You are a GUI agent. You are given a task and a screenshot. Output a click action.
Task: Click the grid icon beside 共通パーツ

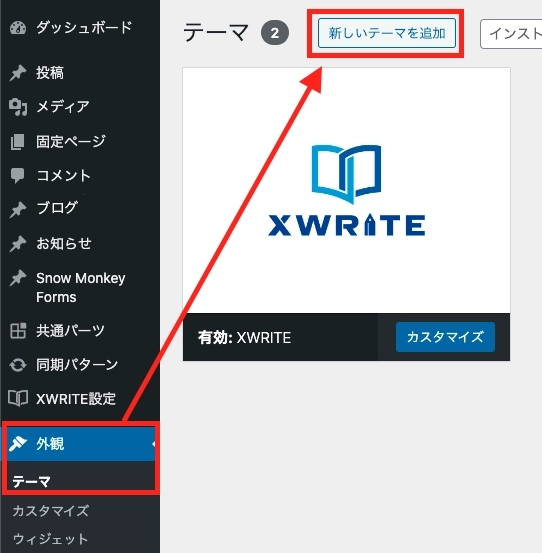pos(18,331)
